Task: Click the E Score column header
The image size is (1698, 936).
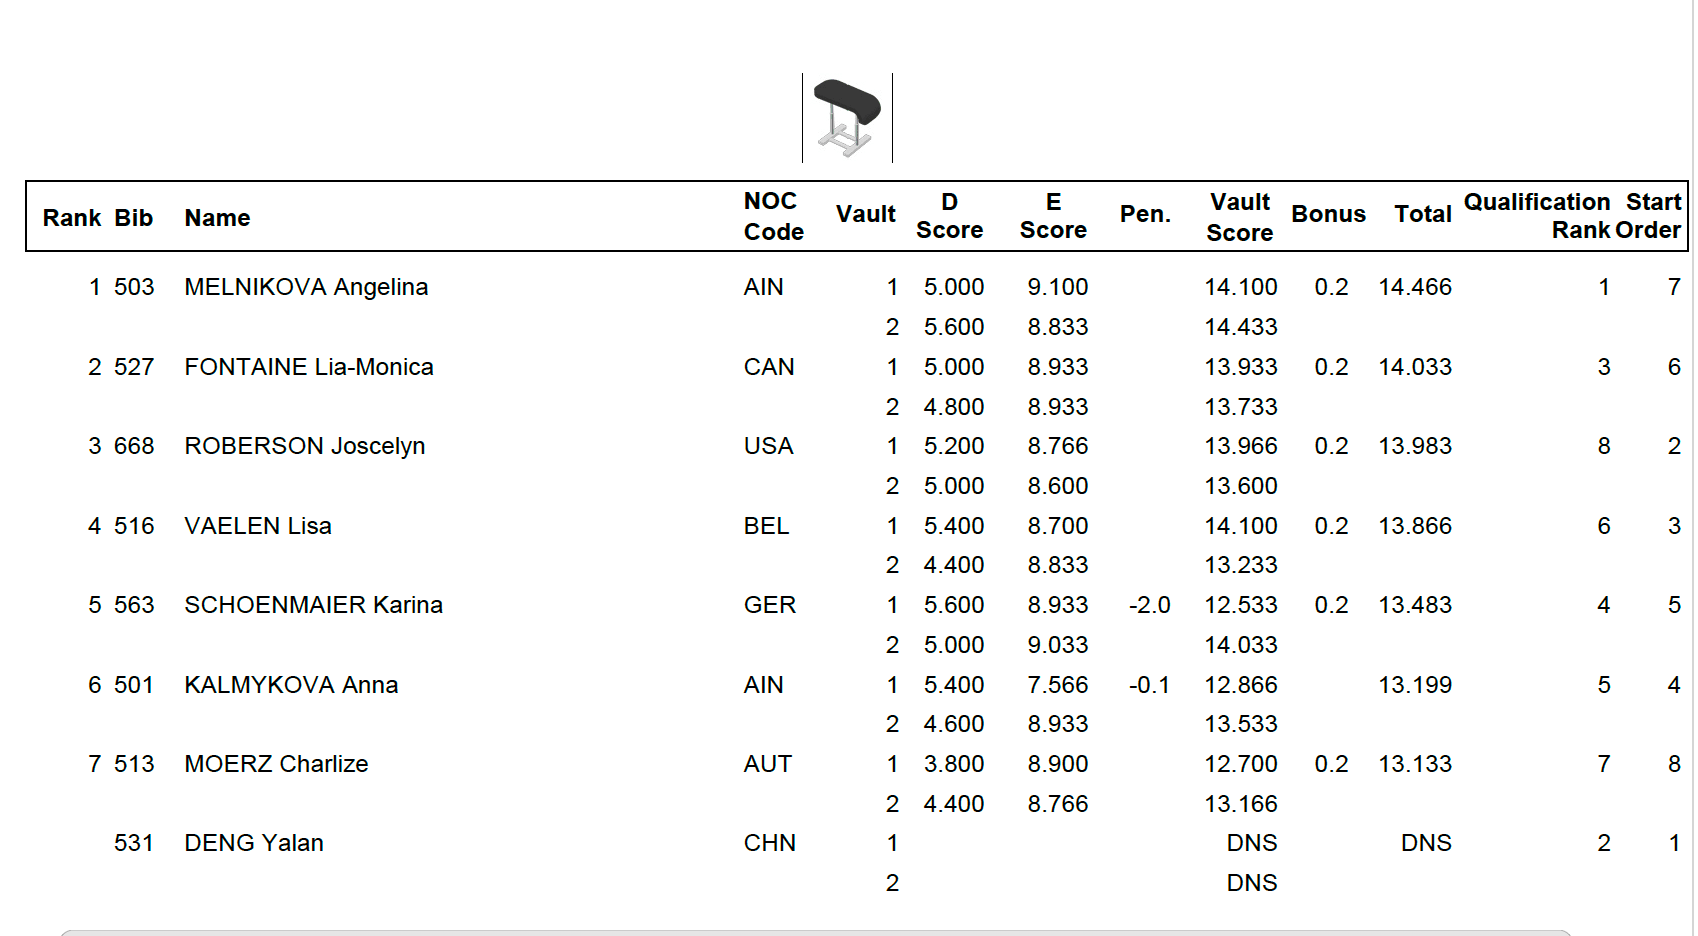Action: 1053,217
